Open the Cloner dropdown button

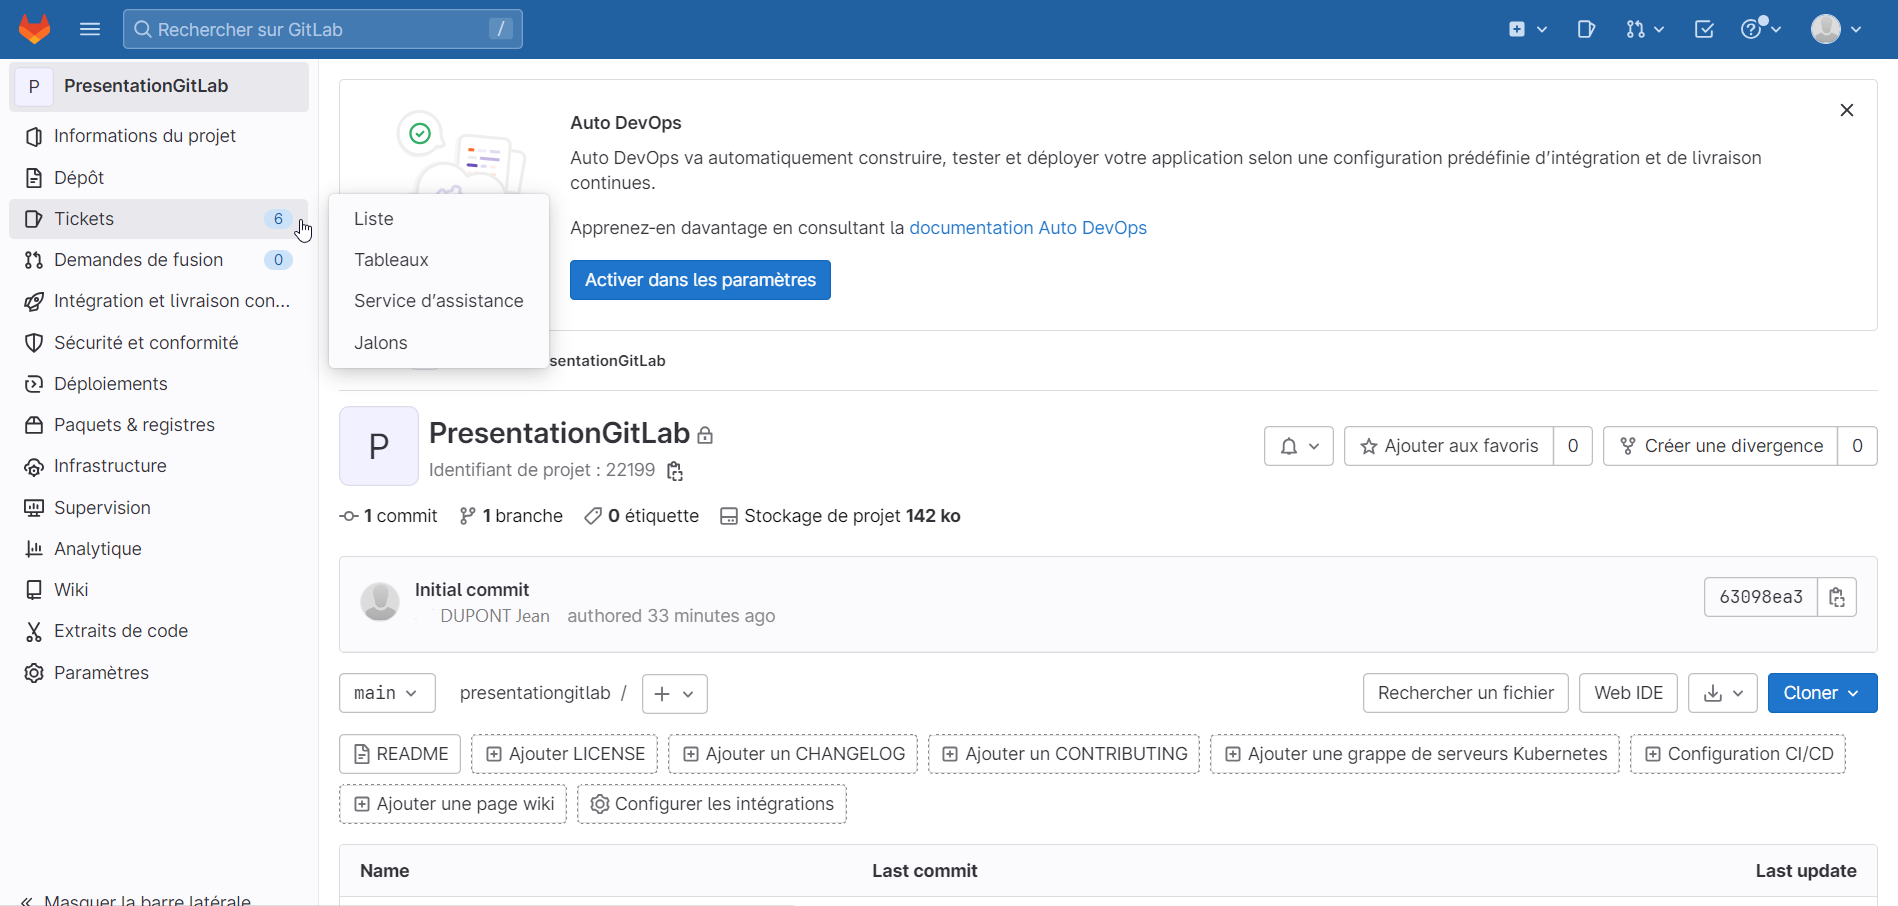1822,693
